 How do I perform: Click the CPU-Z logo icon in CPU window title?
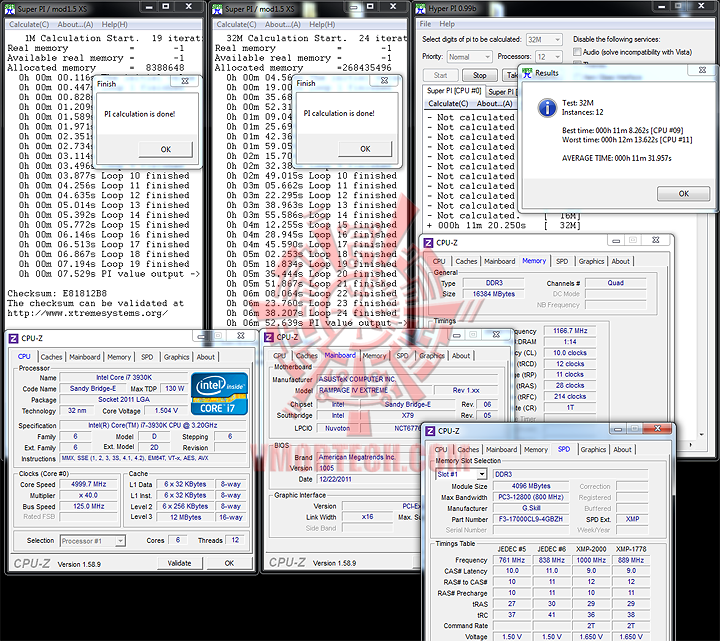[14, 338]
